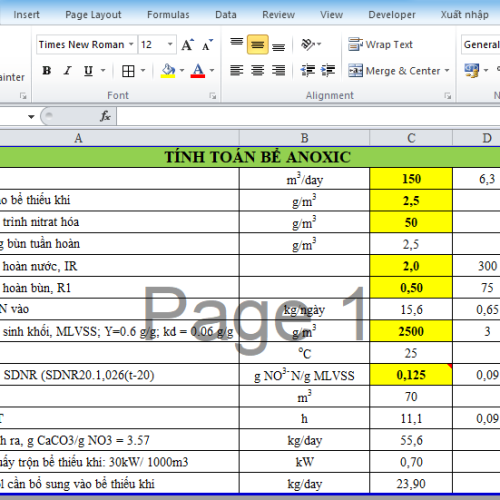Align text right
This screenshot has height=500, width=500.
278,71
